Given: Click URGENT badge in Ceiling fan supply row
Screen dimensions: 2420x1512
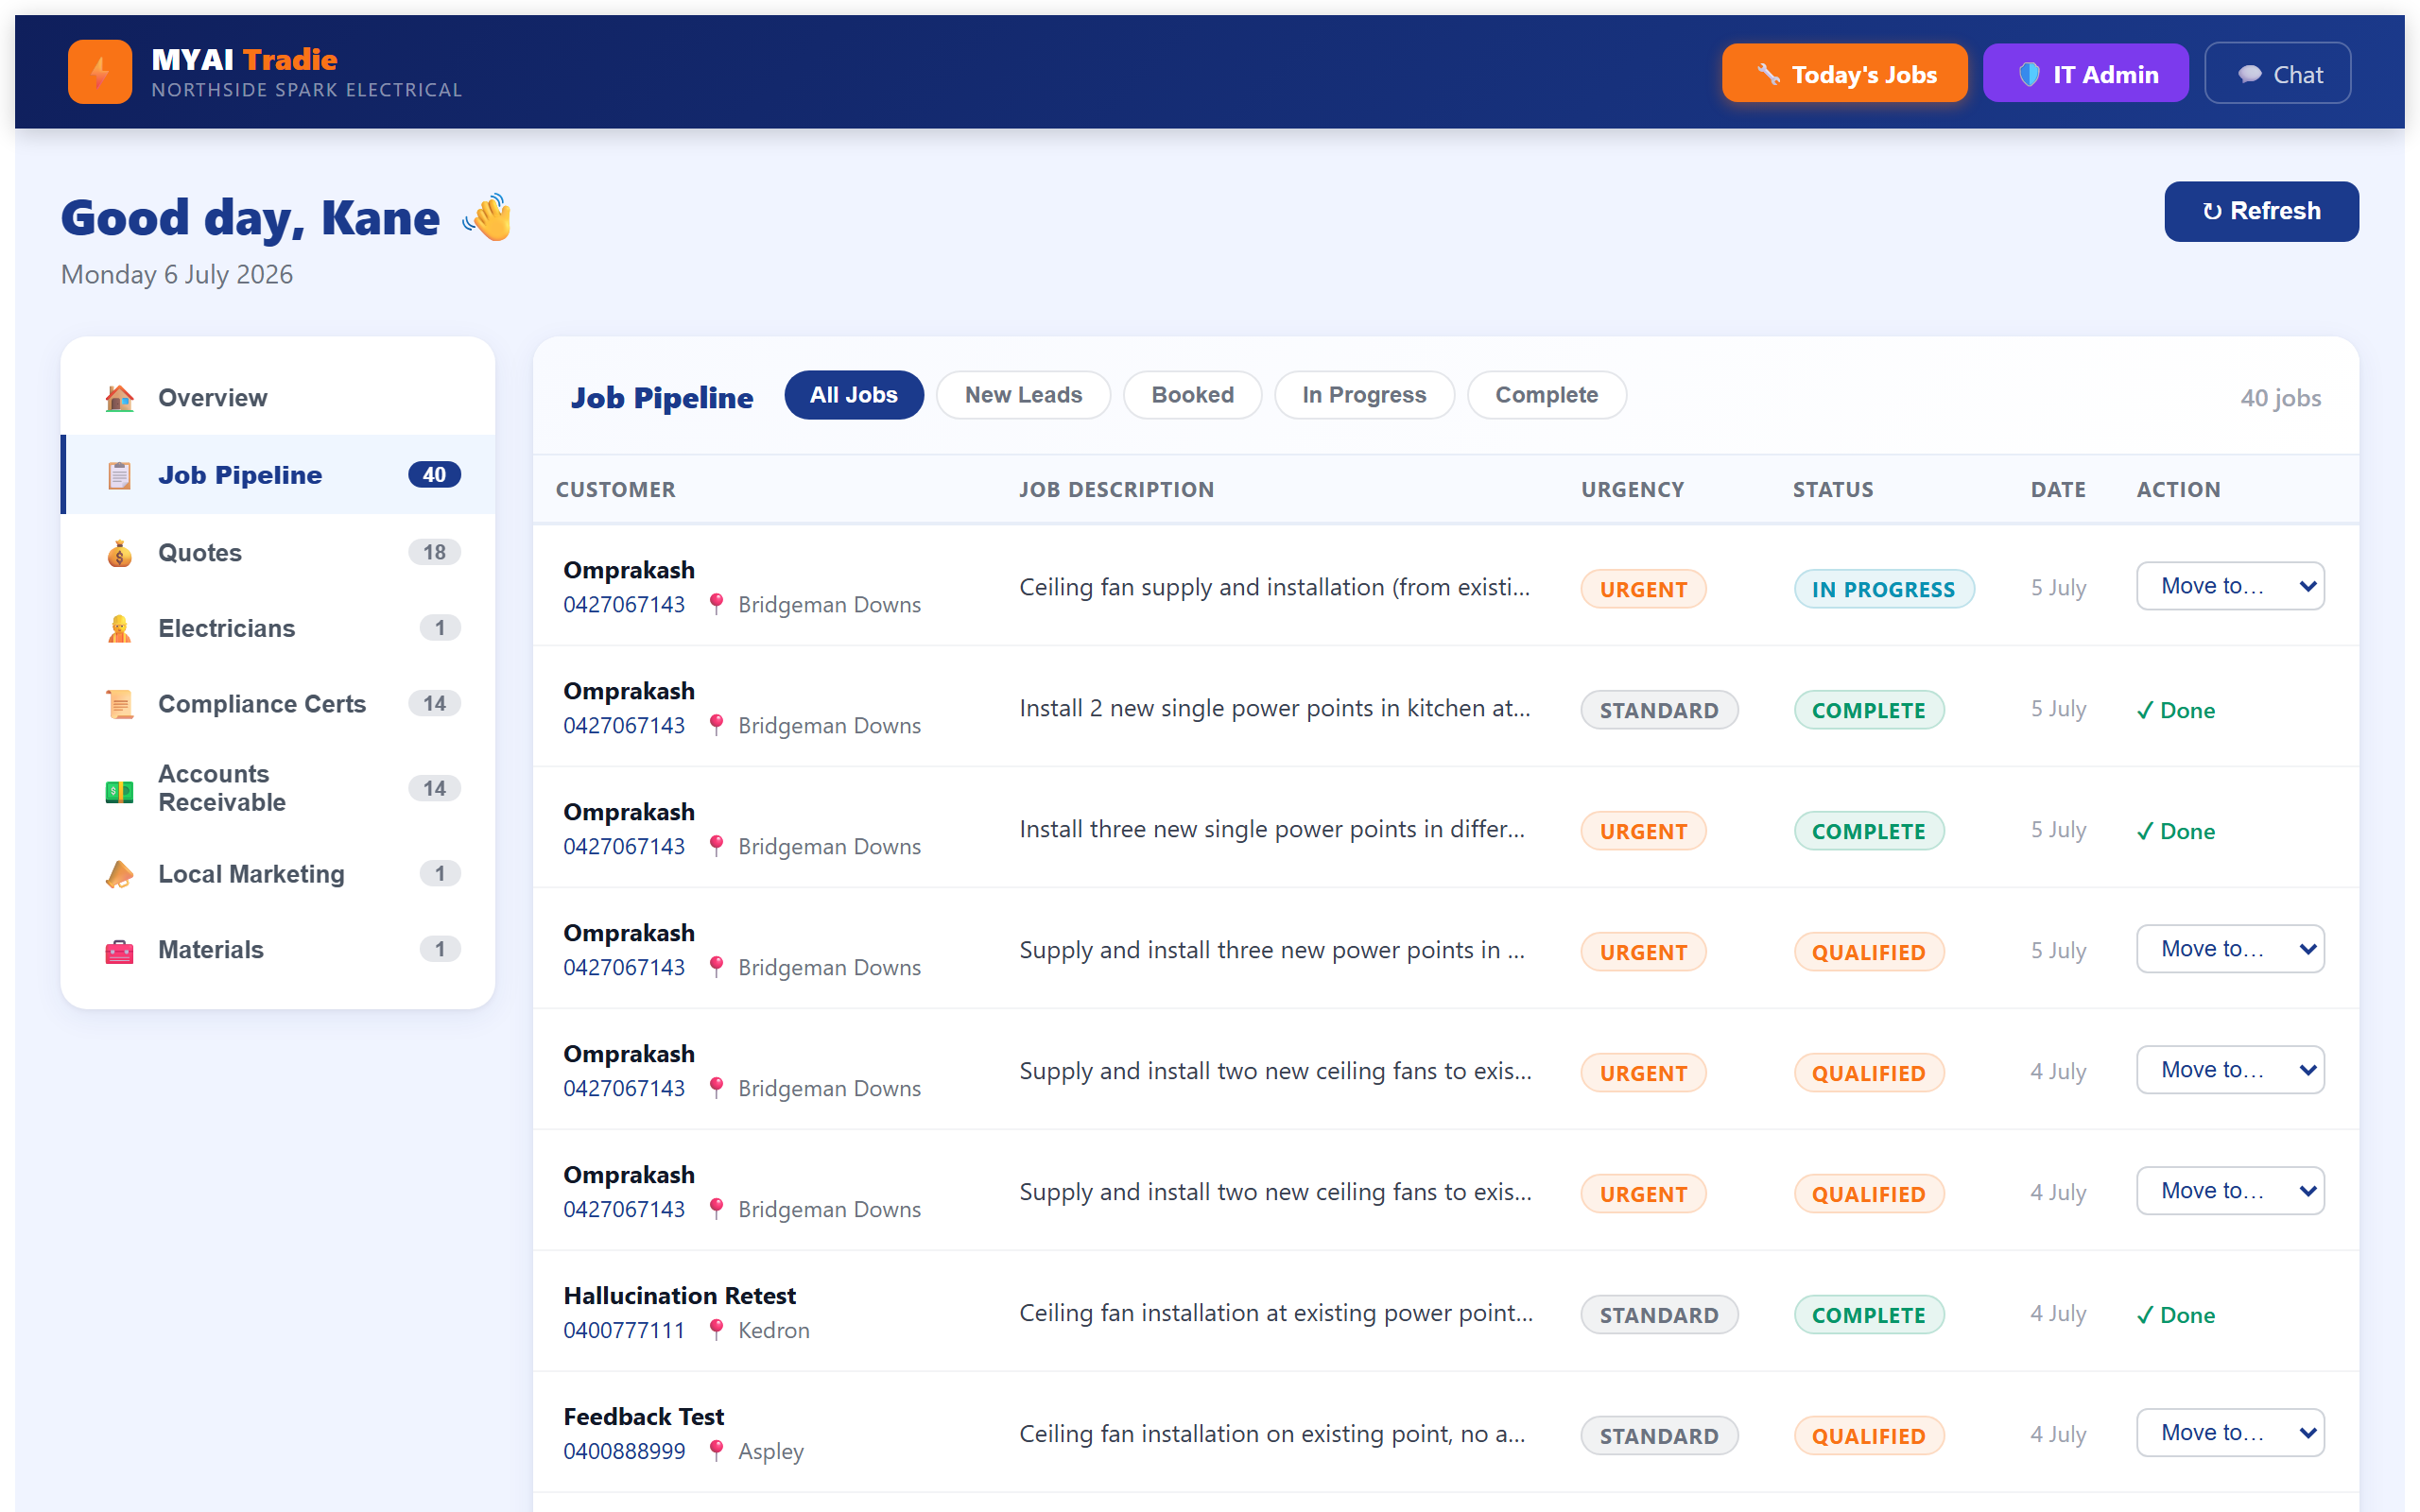Looking at the screenshot, I should [1643, 589].
